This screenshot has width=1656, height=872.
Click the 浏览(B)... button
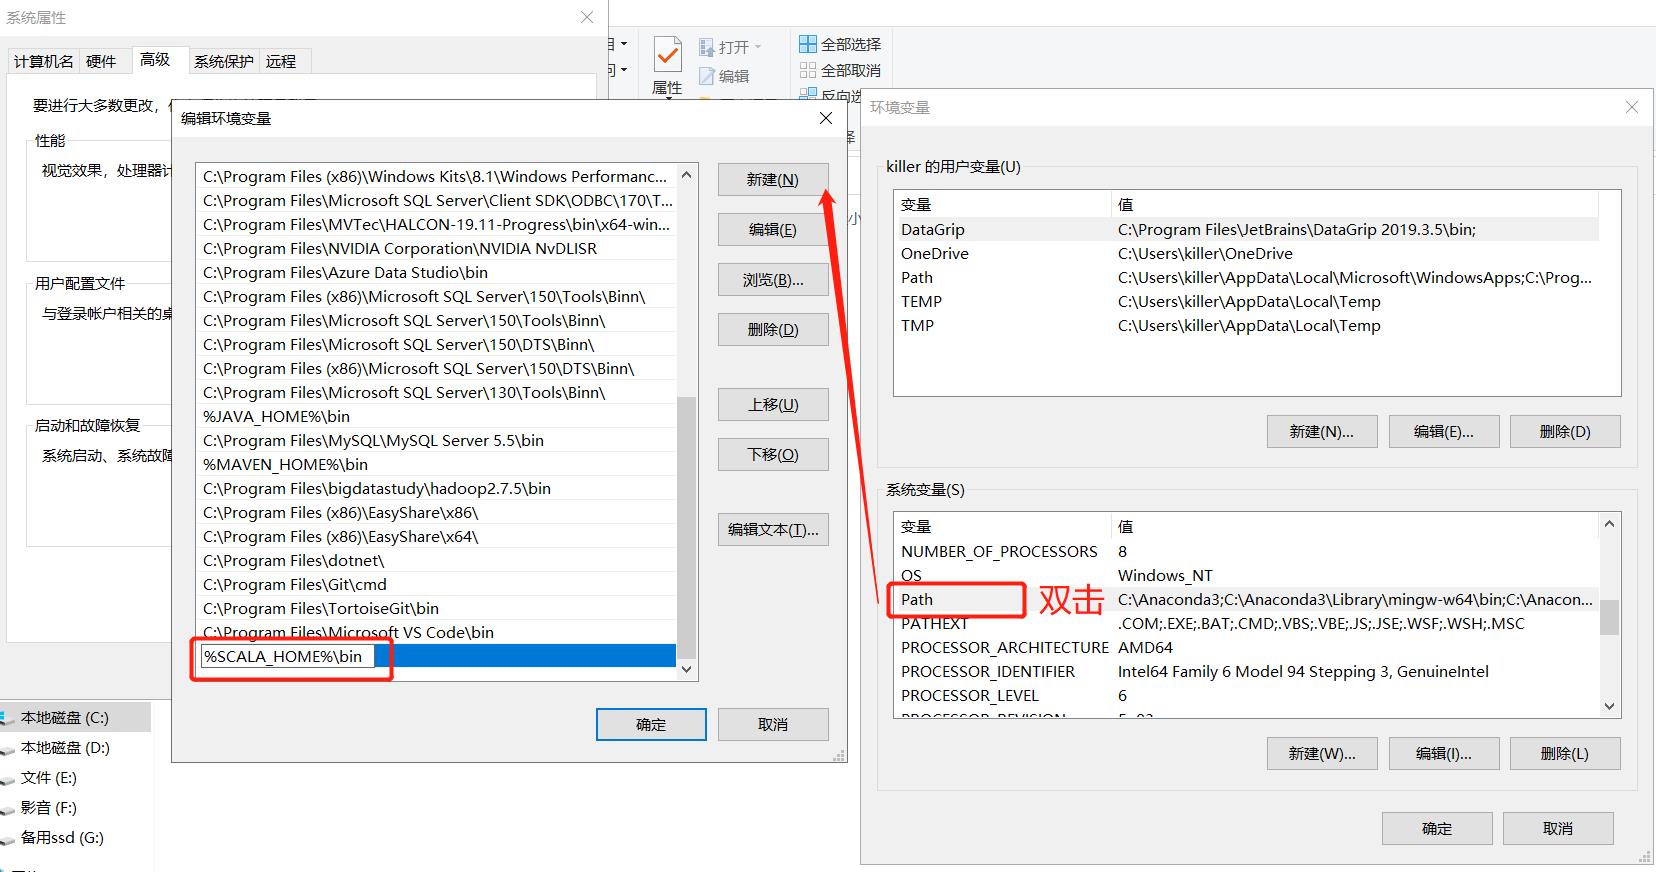pos(773,280)
